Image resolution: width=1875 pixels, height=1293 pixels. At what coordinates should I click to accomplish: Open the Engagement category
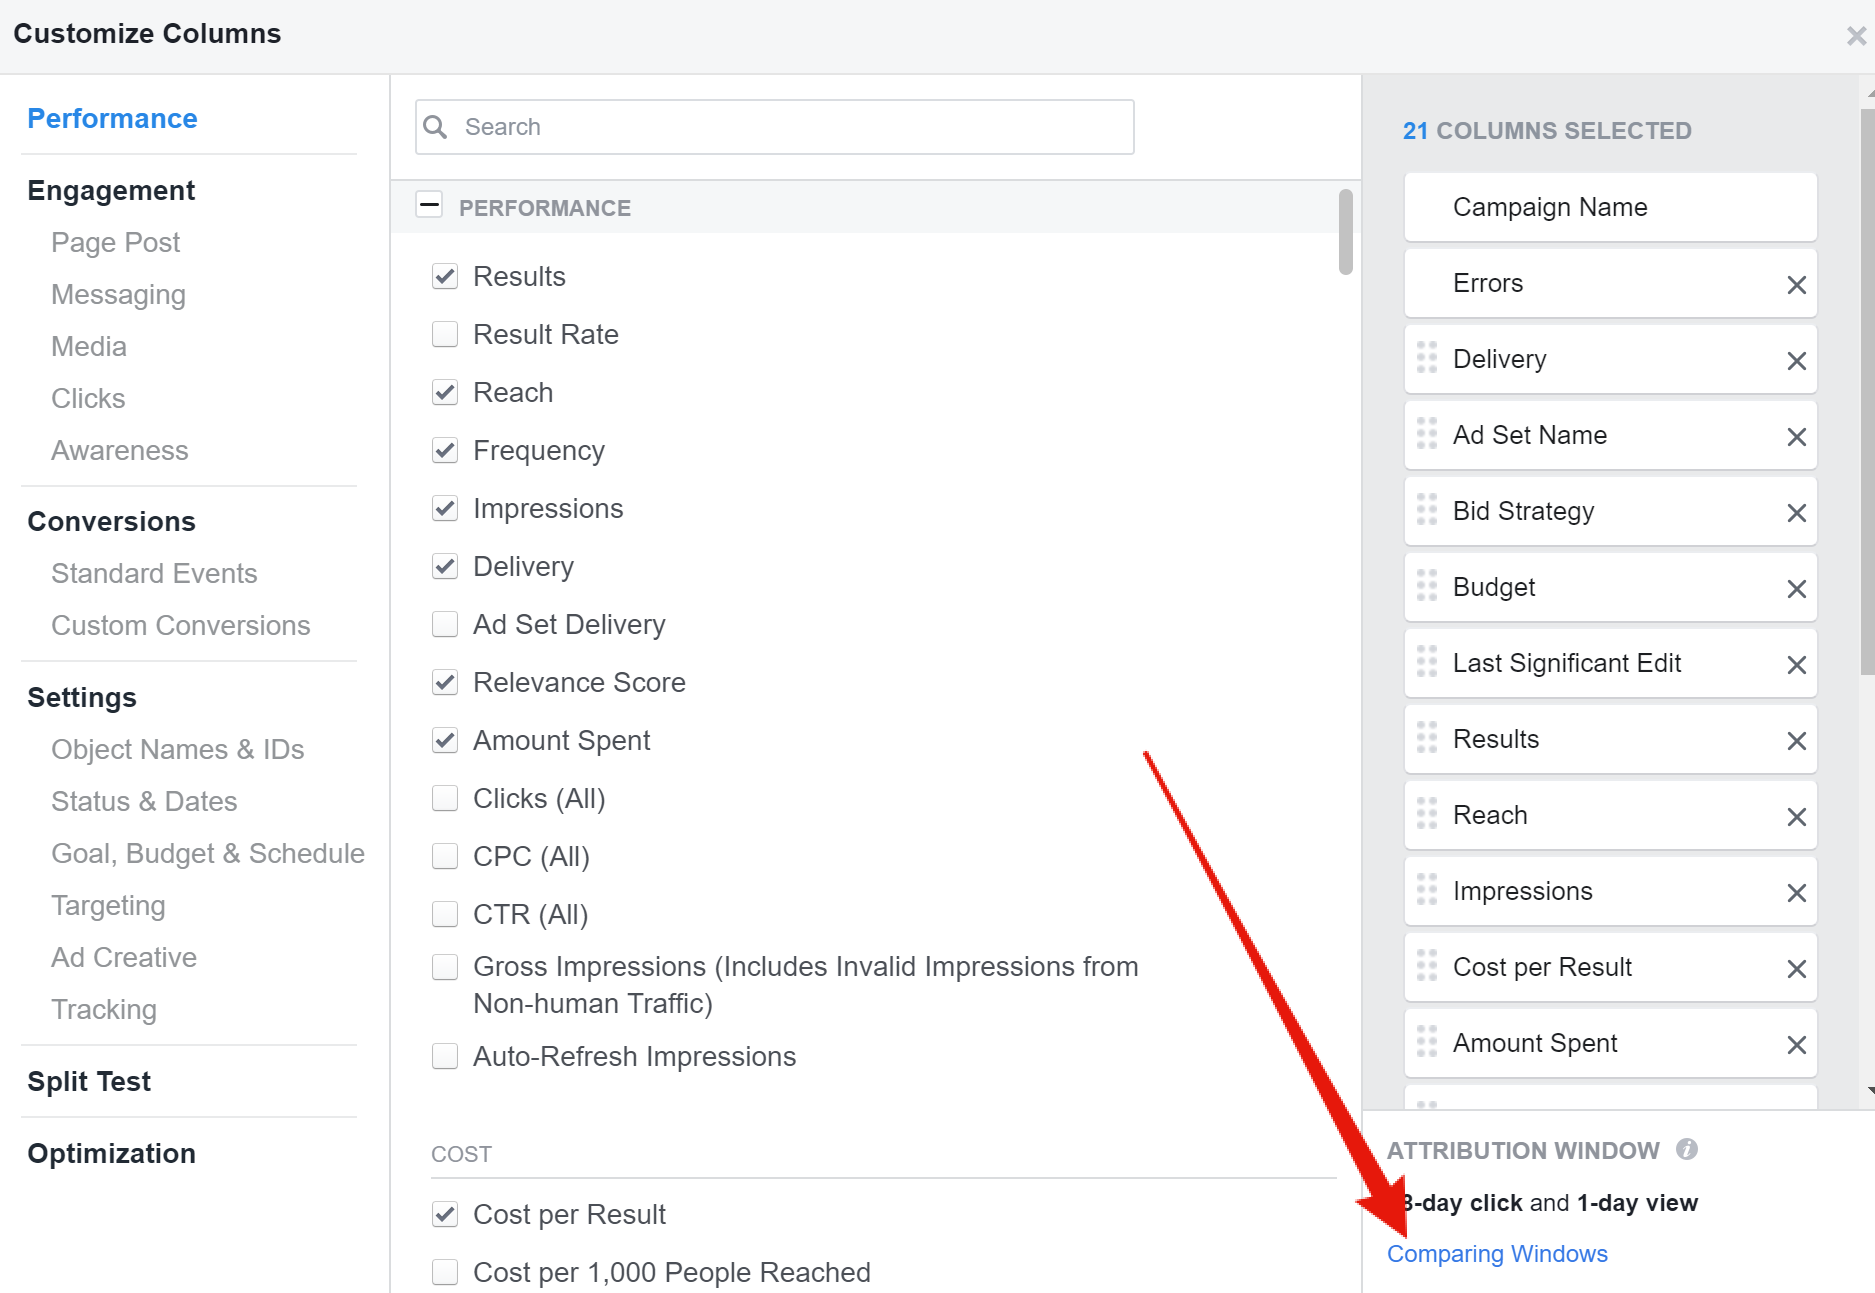111,190
